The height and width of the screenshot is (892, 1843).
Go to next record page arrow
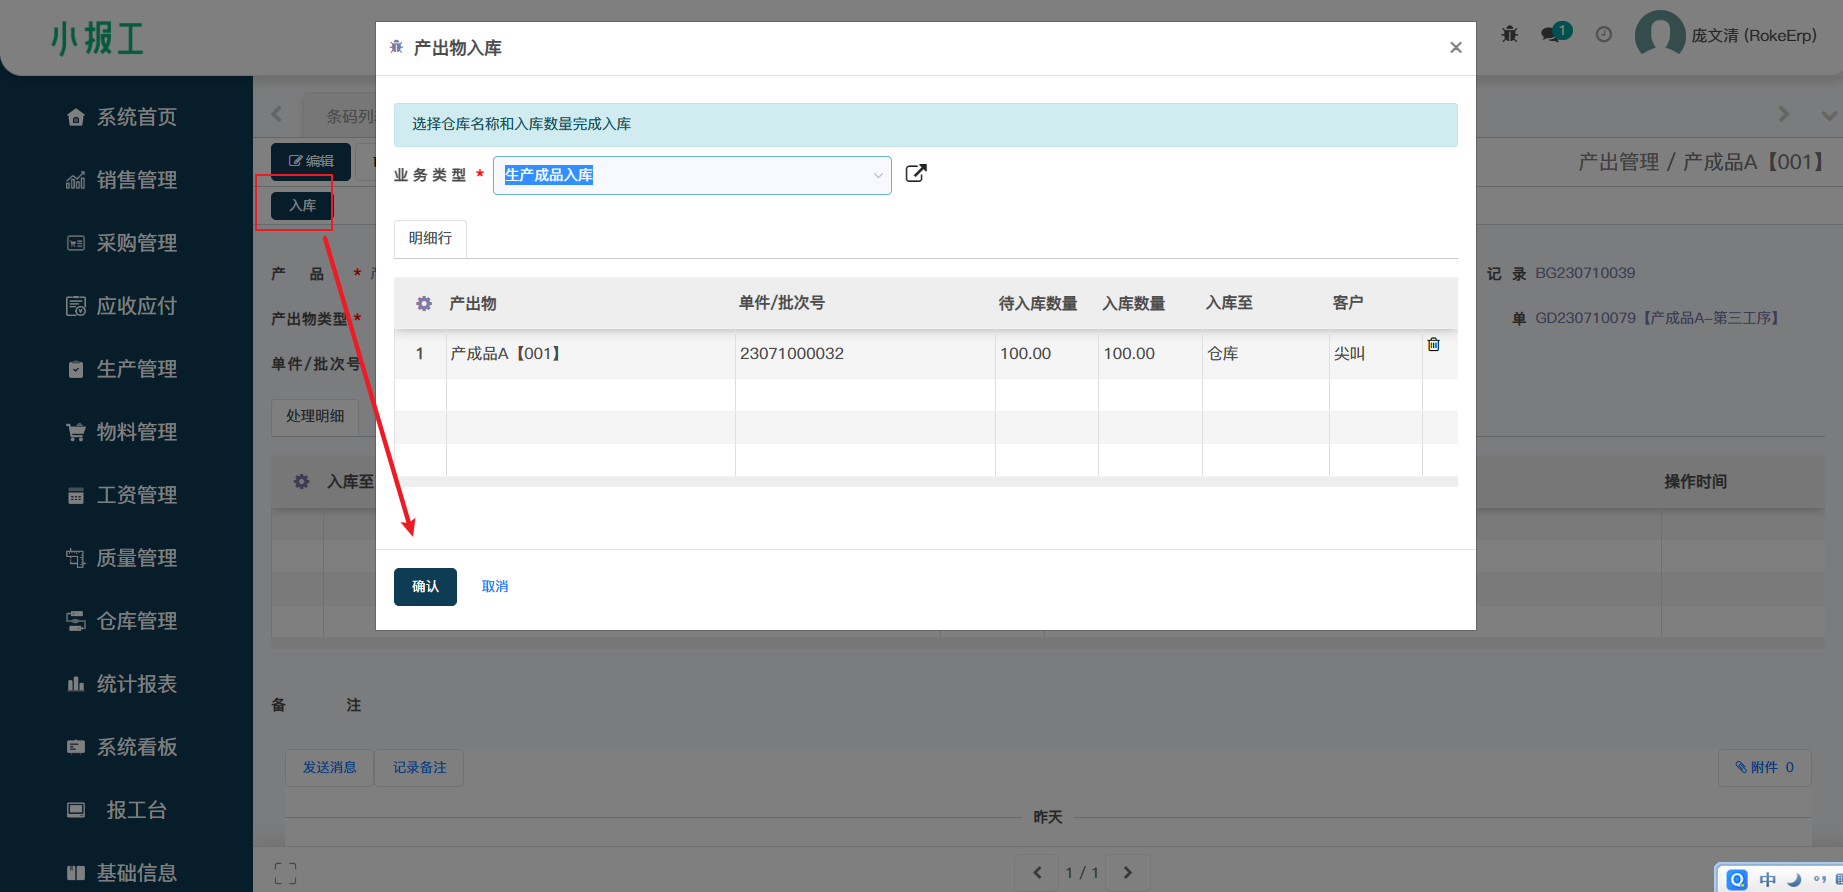coord(1127,873)
